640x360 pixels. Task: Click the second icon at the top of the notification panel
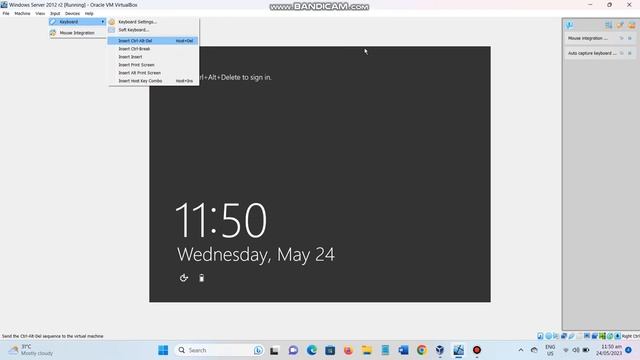coord(620,25)
